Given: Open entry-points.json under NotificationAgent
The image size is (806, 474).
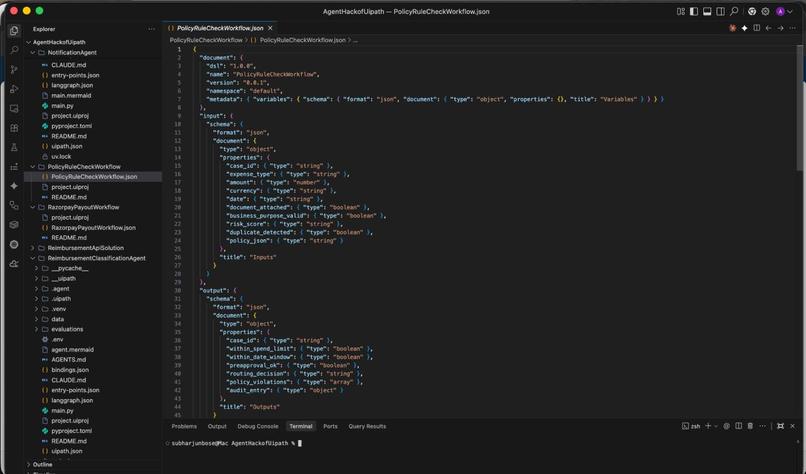Looking at the screenshot, I should click(75, 75).
